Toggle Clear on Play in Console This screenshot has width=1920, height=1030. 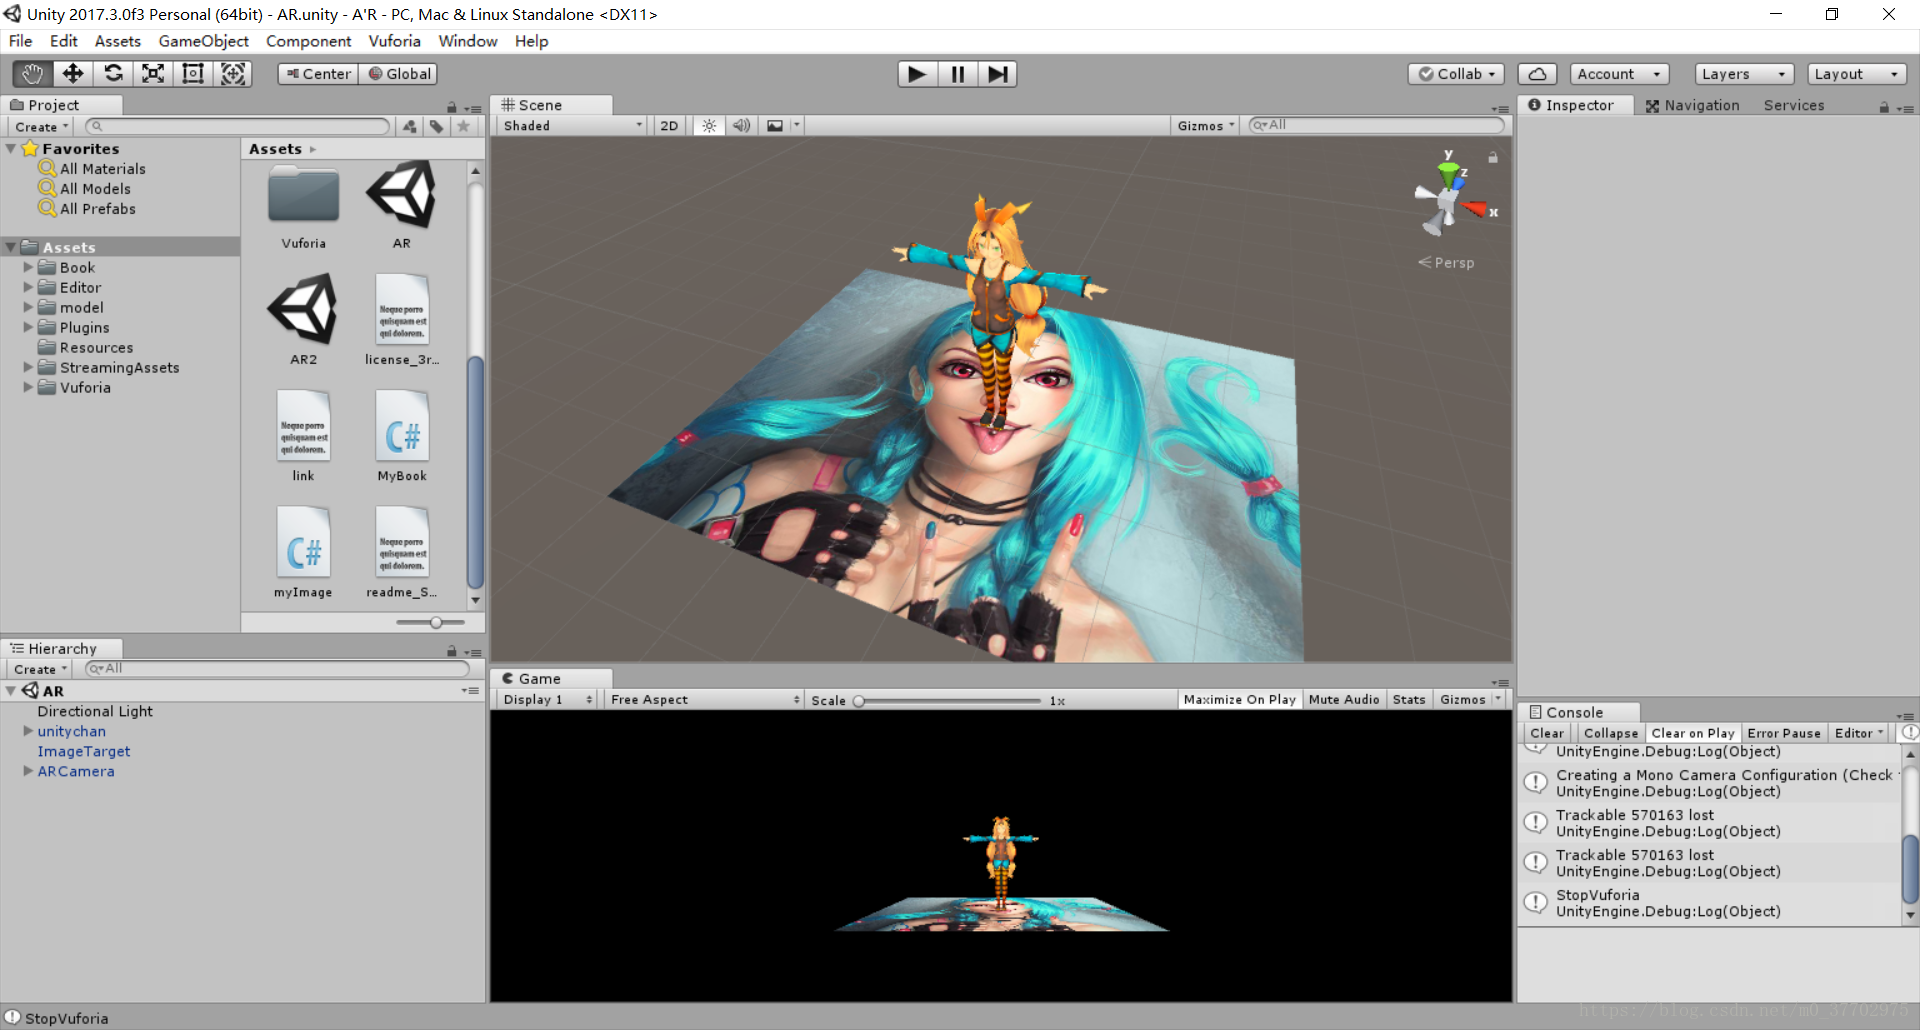click(1693, 733)
